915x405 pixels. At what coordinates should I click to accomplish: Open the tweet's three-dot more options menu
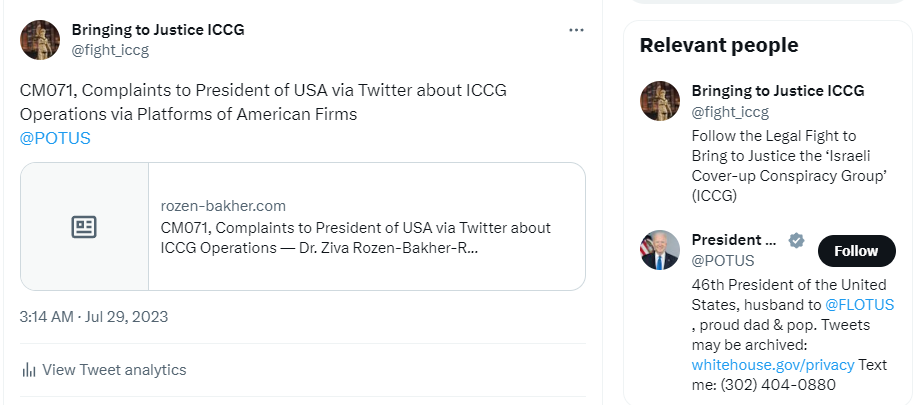point(576,30)
